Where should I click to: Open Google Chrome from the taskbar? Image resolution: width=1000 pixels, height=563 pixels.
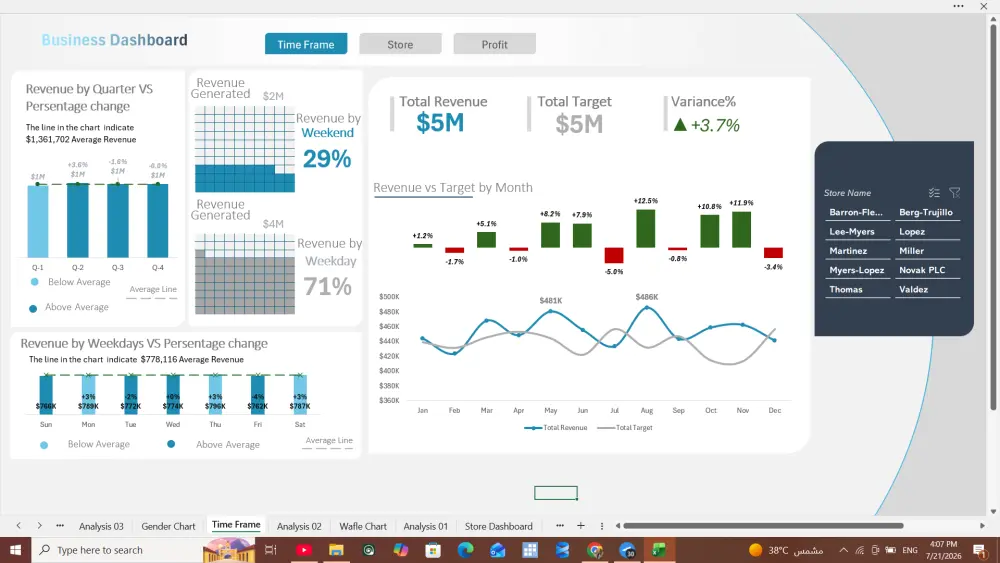594,550
